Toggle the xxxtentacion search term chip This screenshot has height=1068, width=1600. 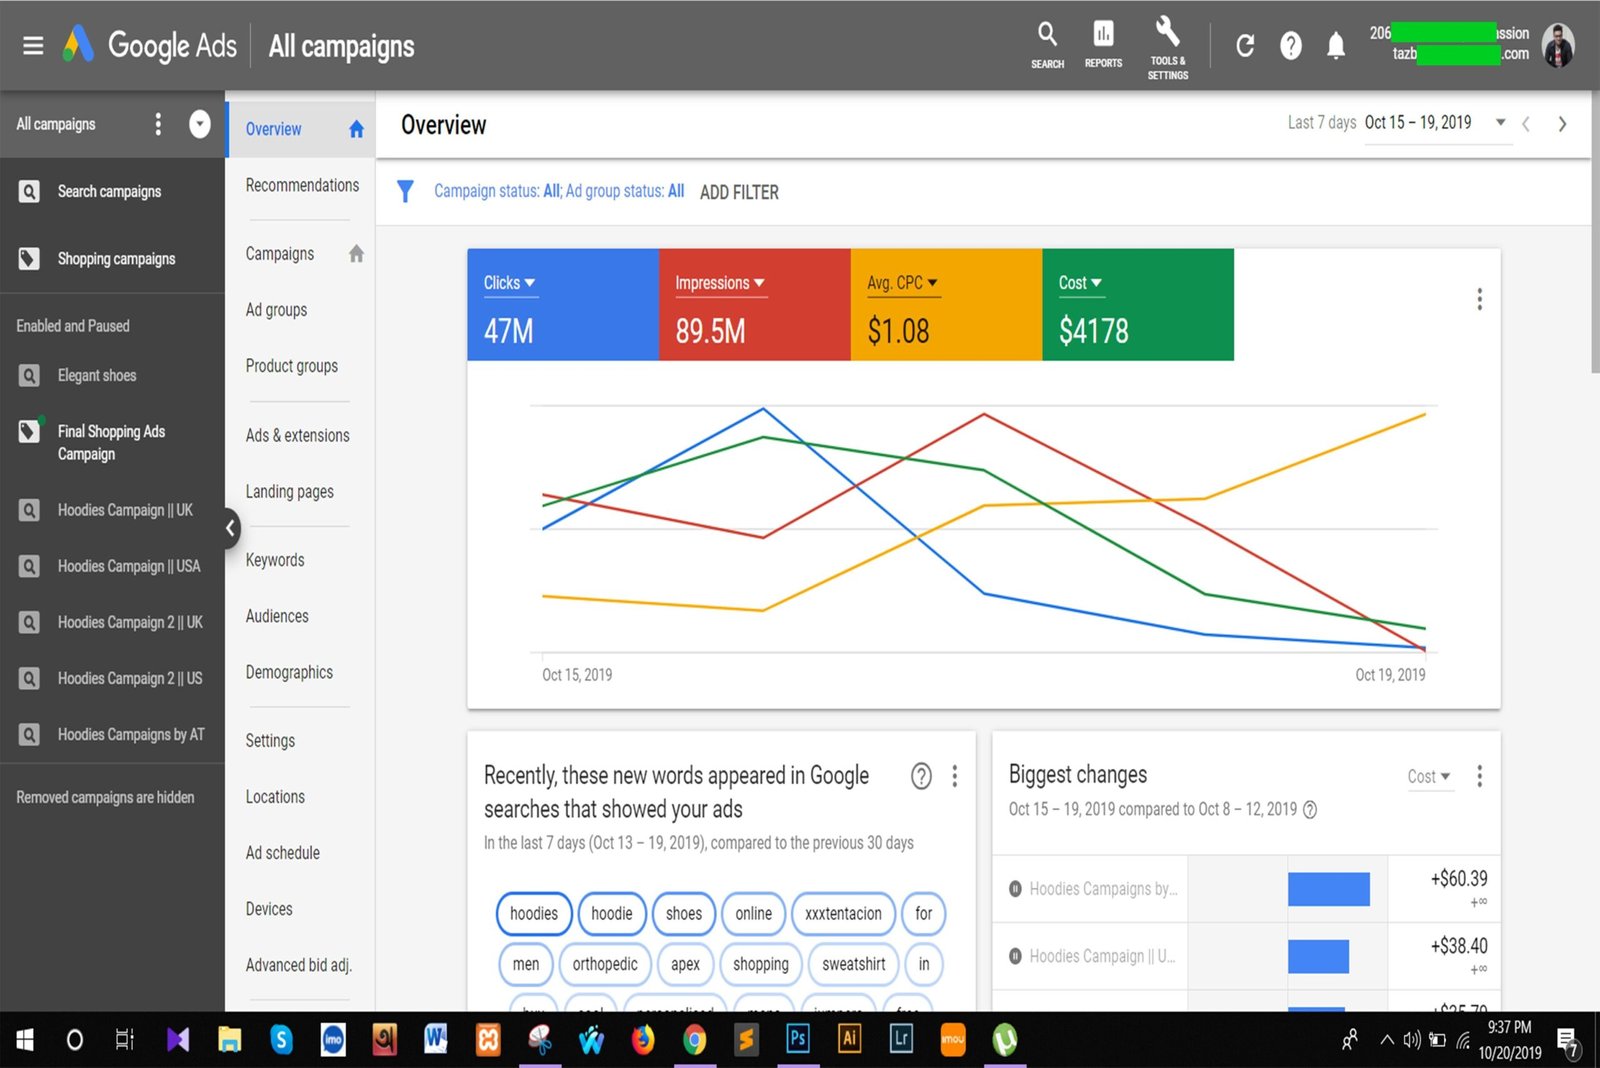[x=843, y=913]
